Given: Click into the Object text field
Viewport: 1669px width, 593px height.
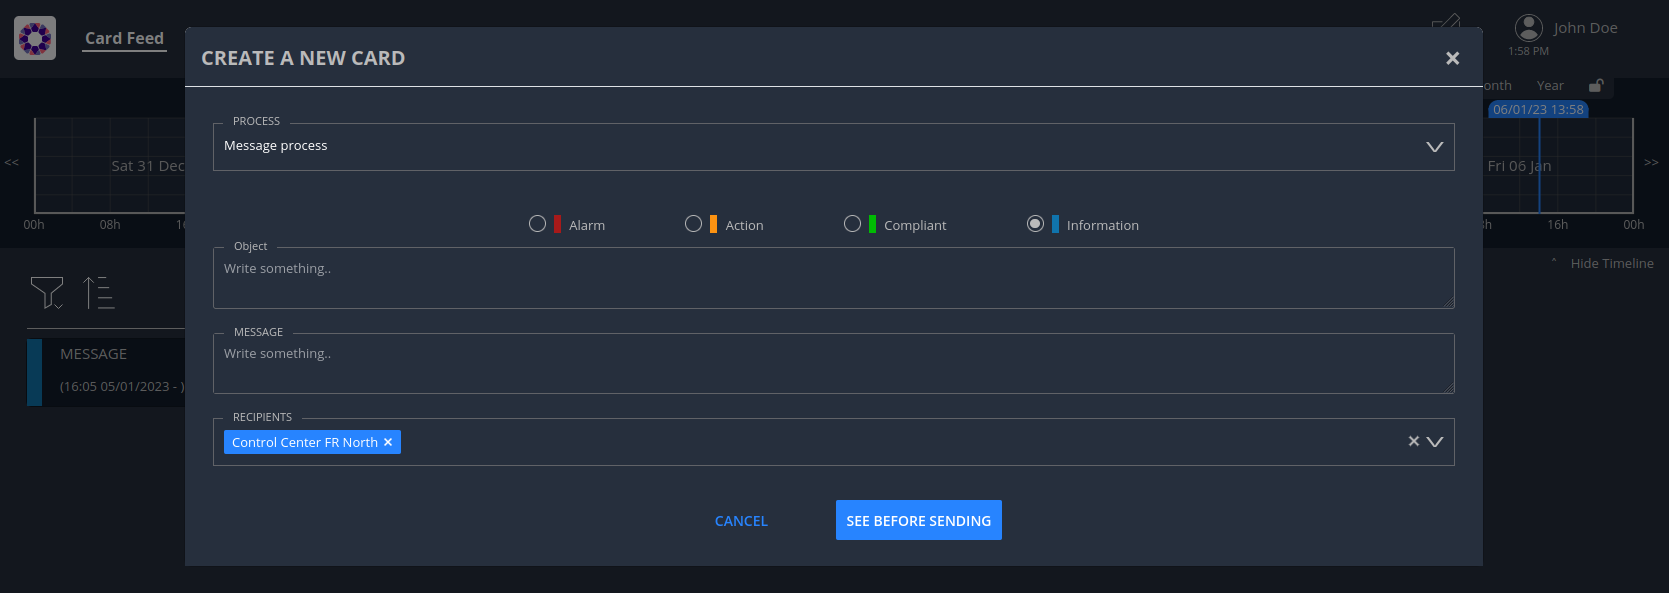Looking at the screenshot, I should point(833,278).
